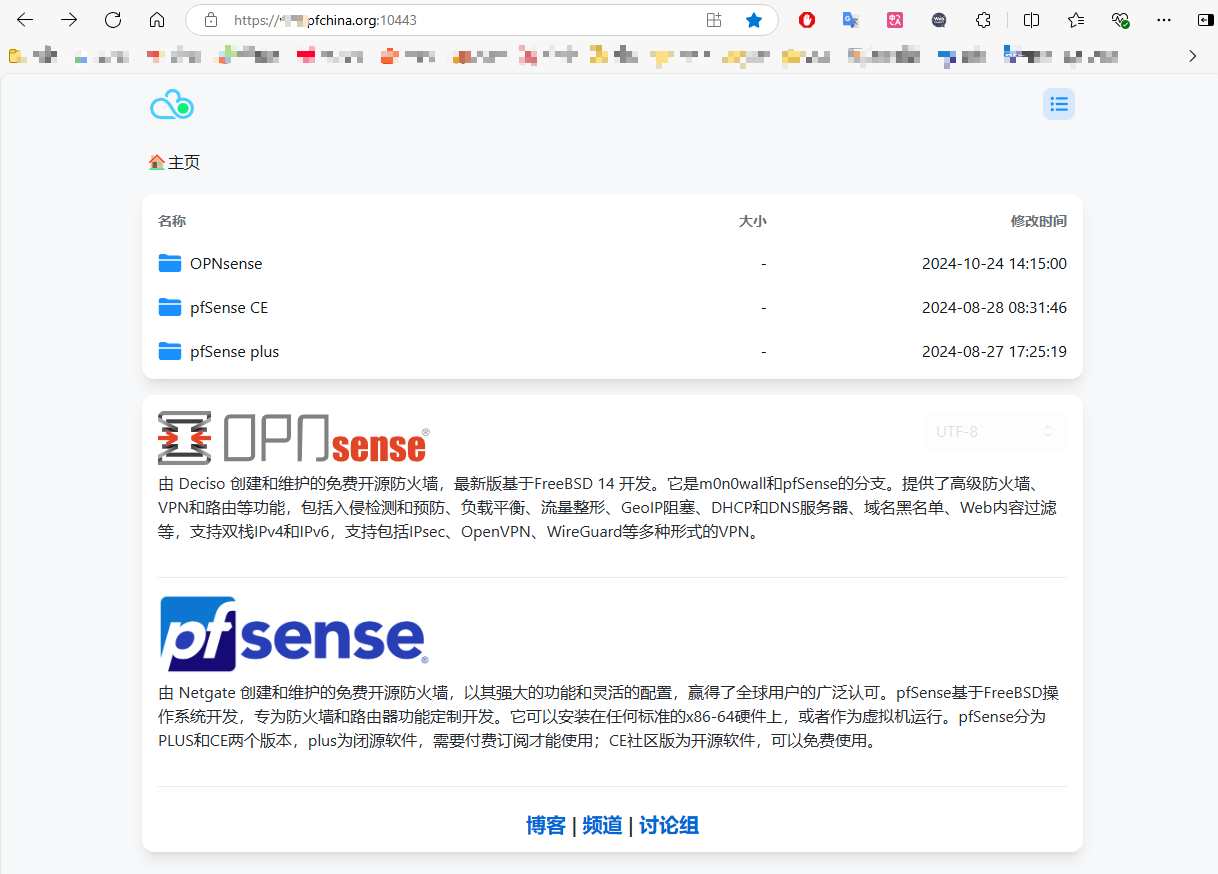Open browser settings and more menu
1218x874 pixels.
click(1164, 20)
